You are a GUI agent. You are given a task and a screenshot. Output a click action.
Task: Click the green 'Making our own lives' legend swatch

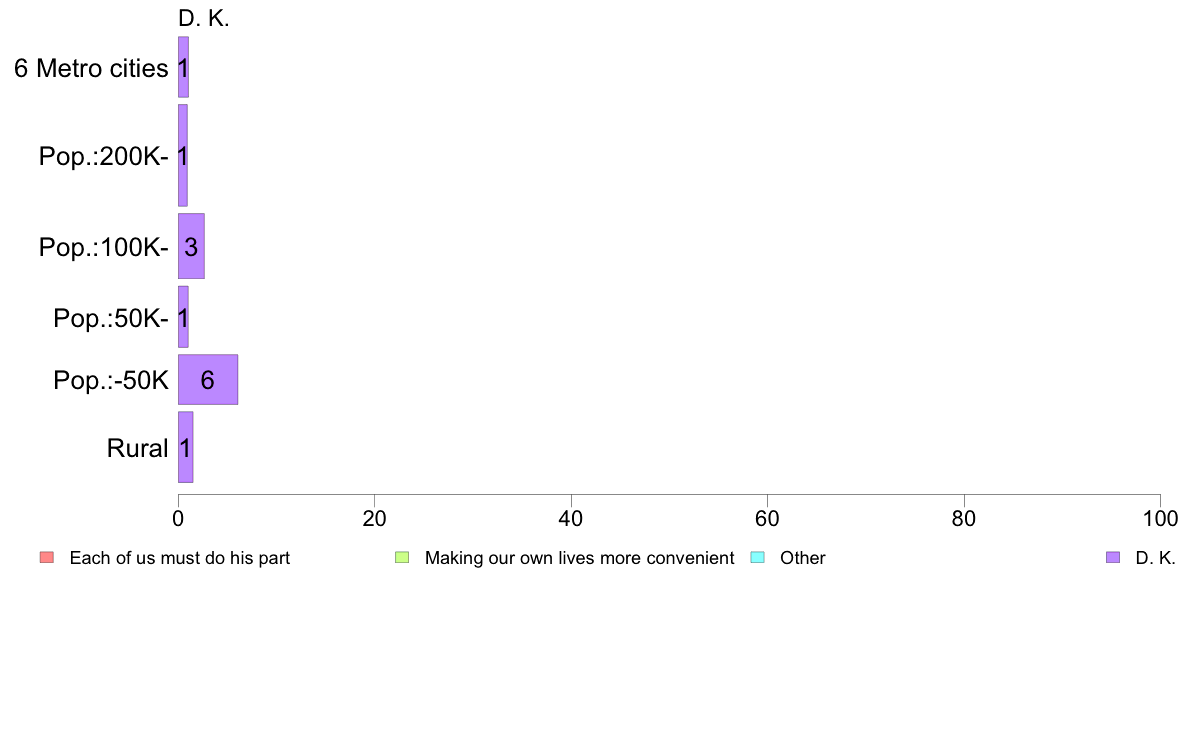point(402,557)
